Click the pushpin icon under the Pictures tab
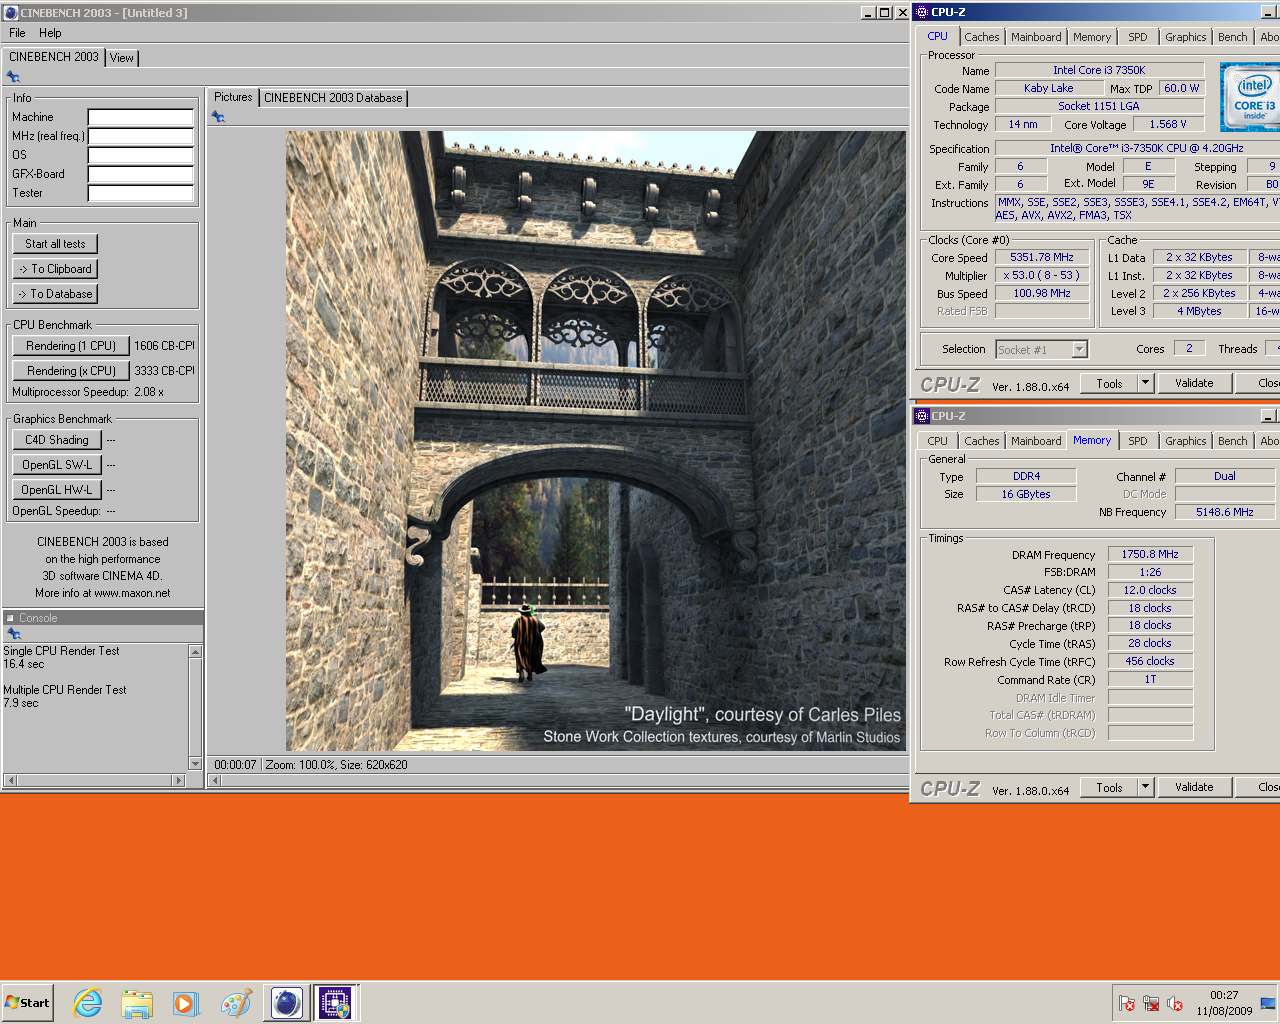The image size is (1280, 1024). point(218,117)
